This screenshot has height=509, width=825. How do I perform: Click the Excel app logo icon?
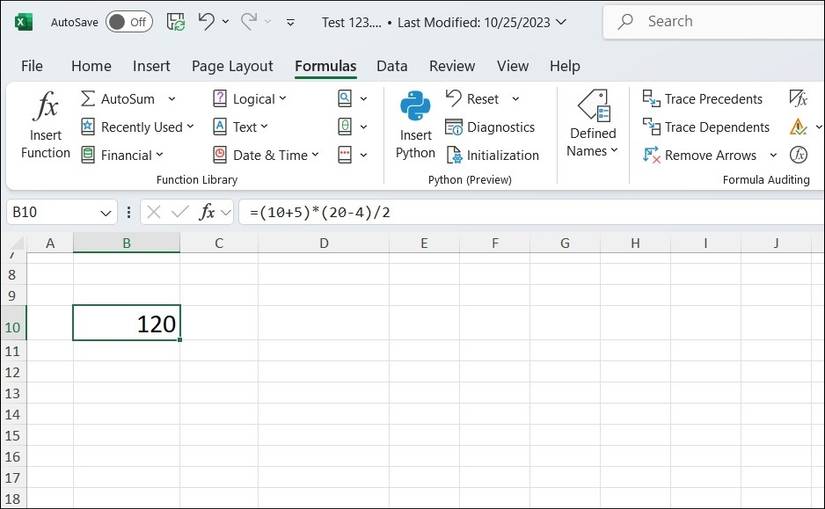[23, 22]
